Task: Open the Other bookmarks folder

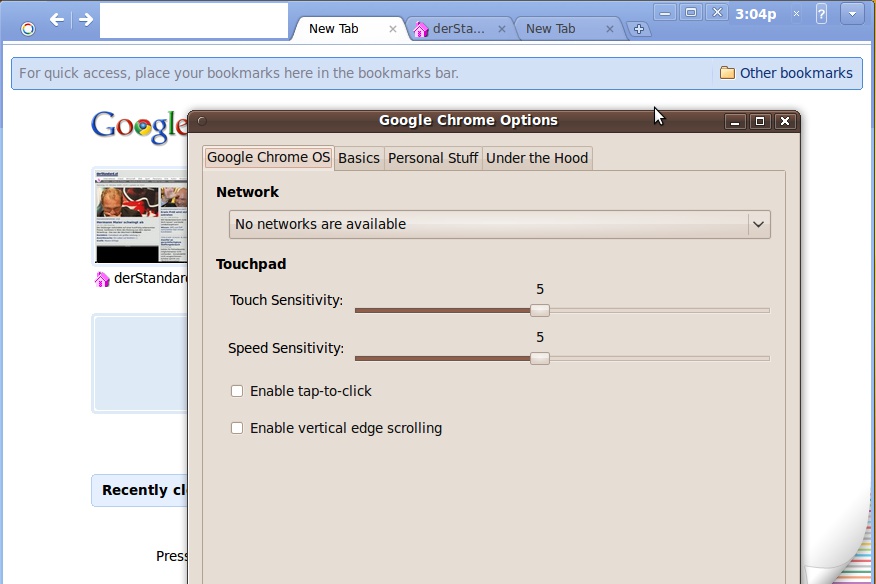Action: 786,73
